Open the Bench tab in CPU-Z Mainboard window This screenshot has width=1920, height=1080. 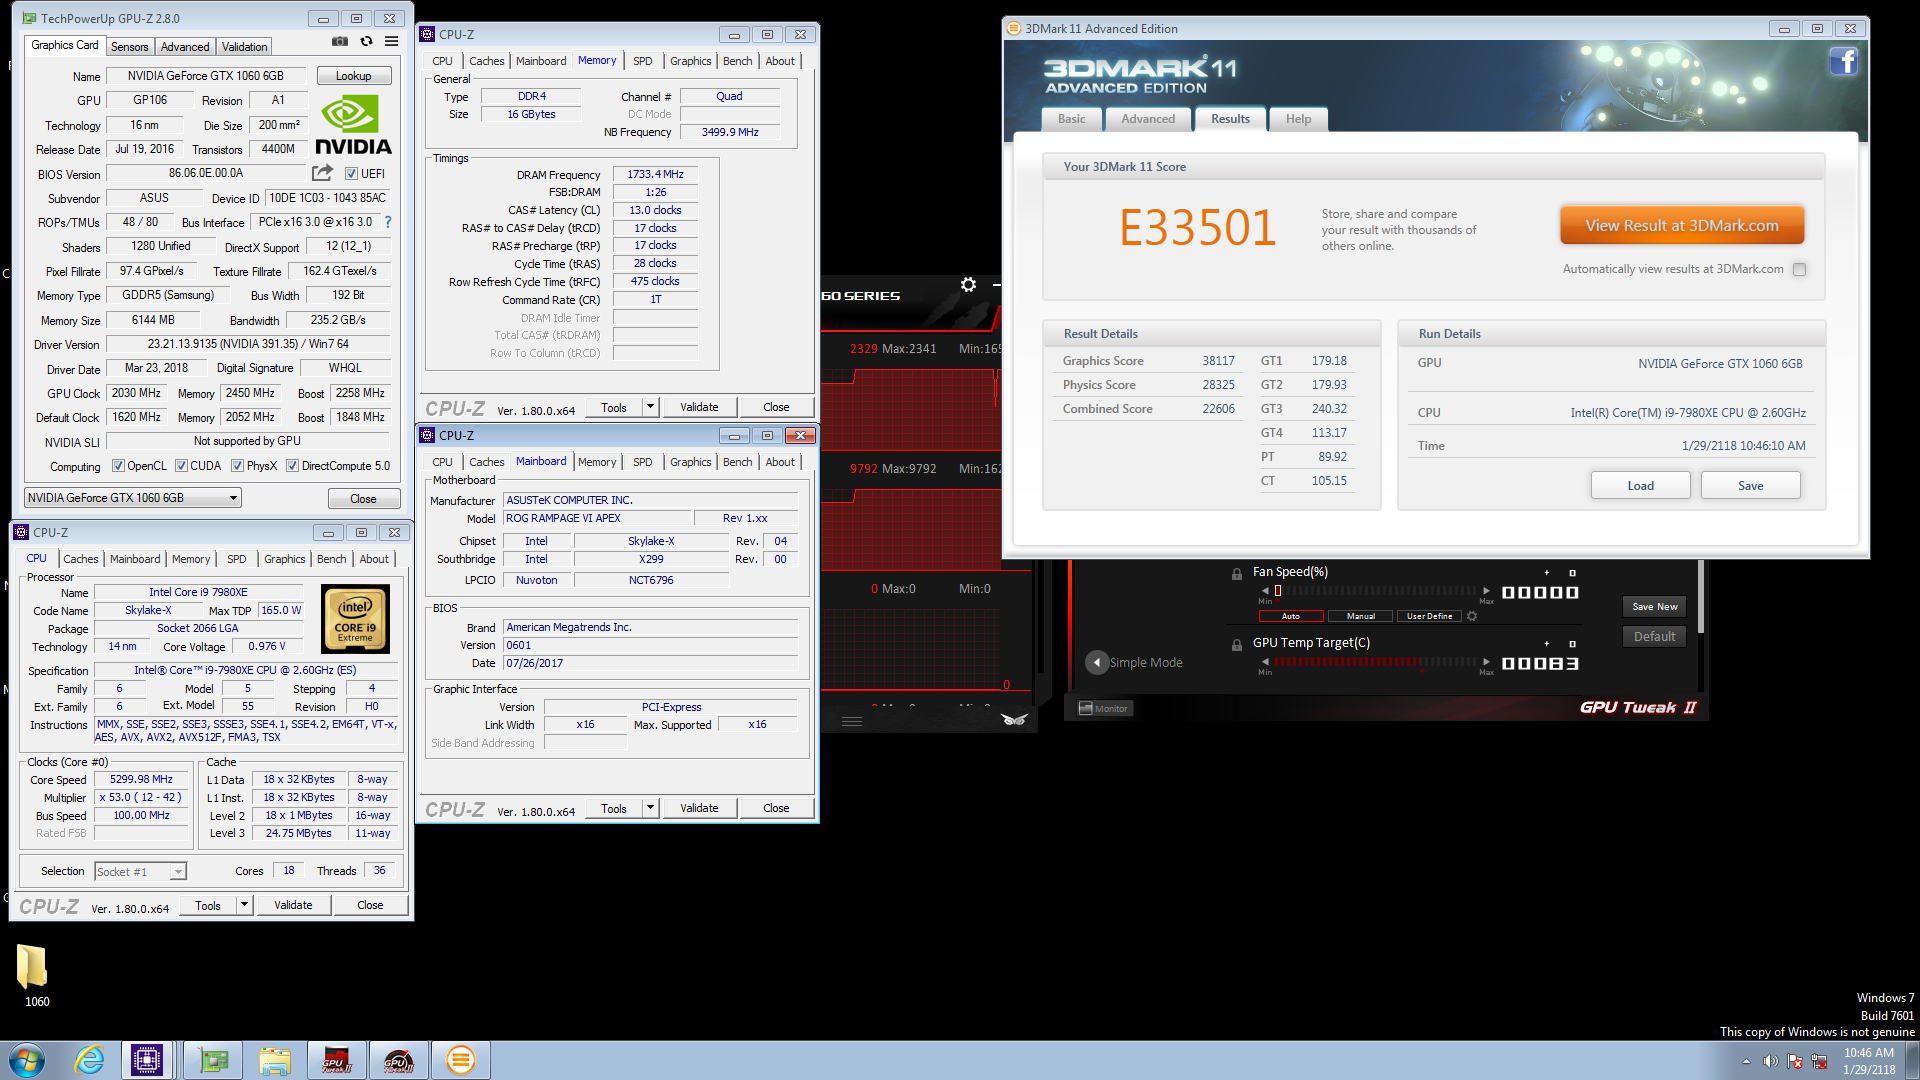pyautogui.click(x=737, y=462)
